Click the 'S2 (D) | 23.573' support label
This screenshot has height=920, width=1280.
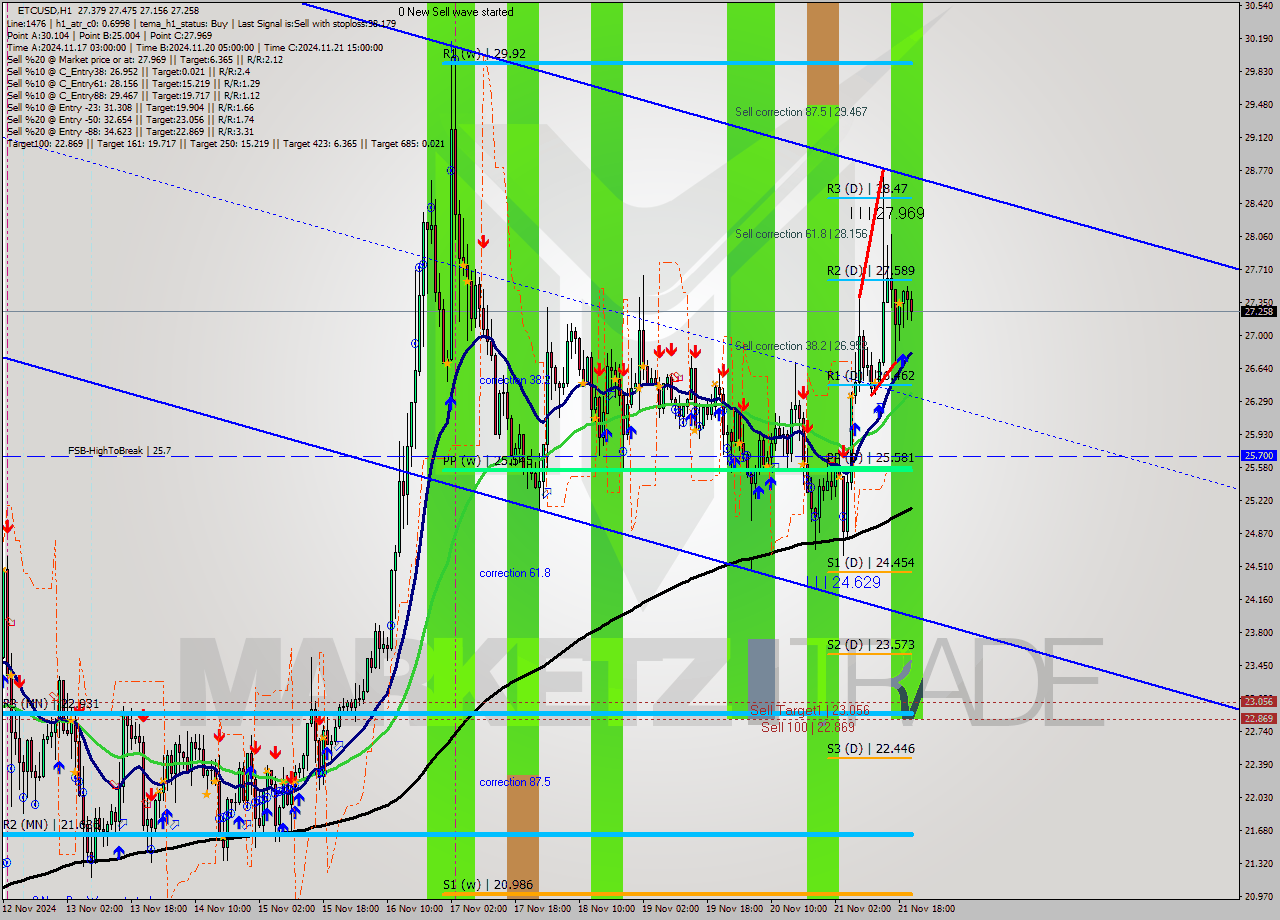[870, 645]
